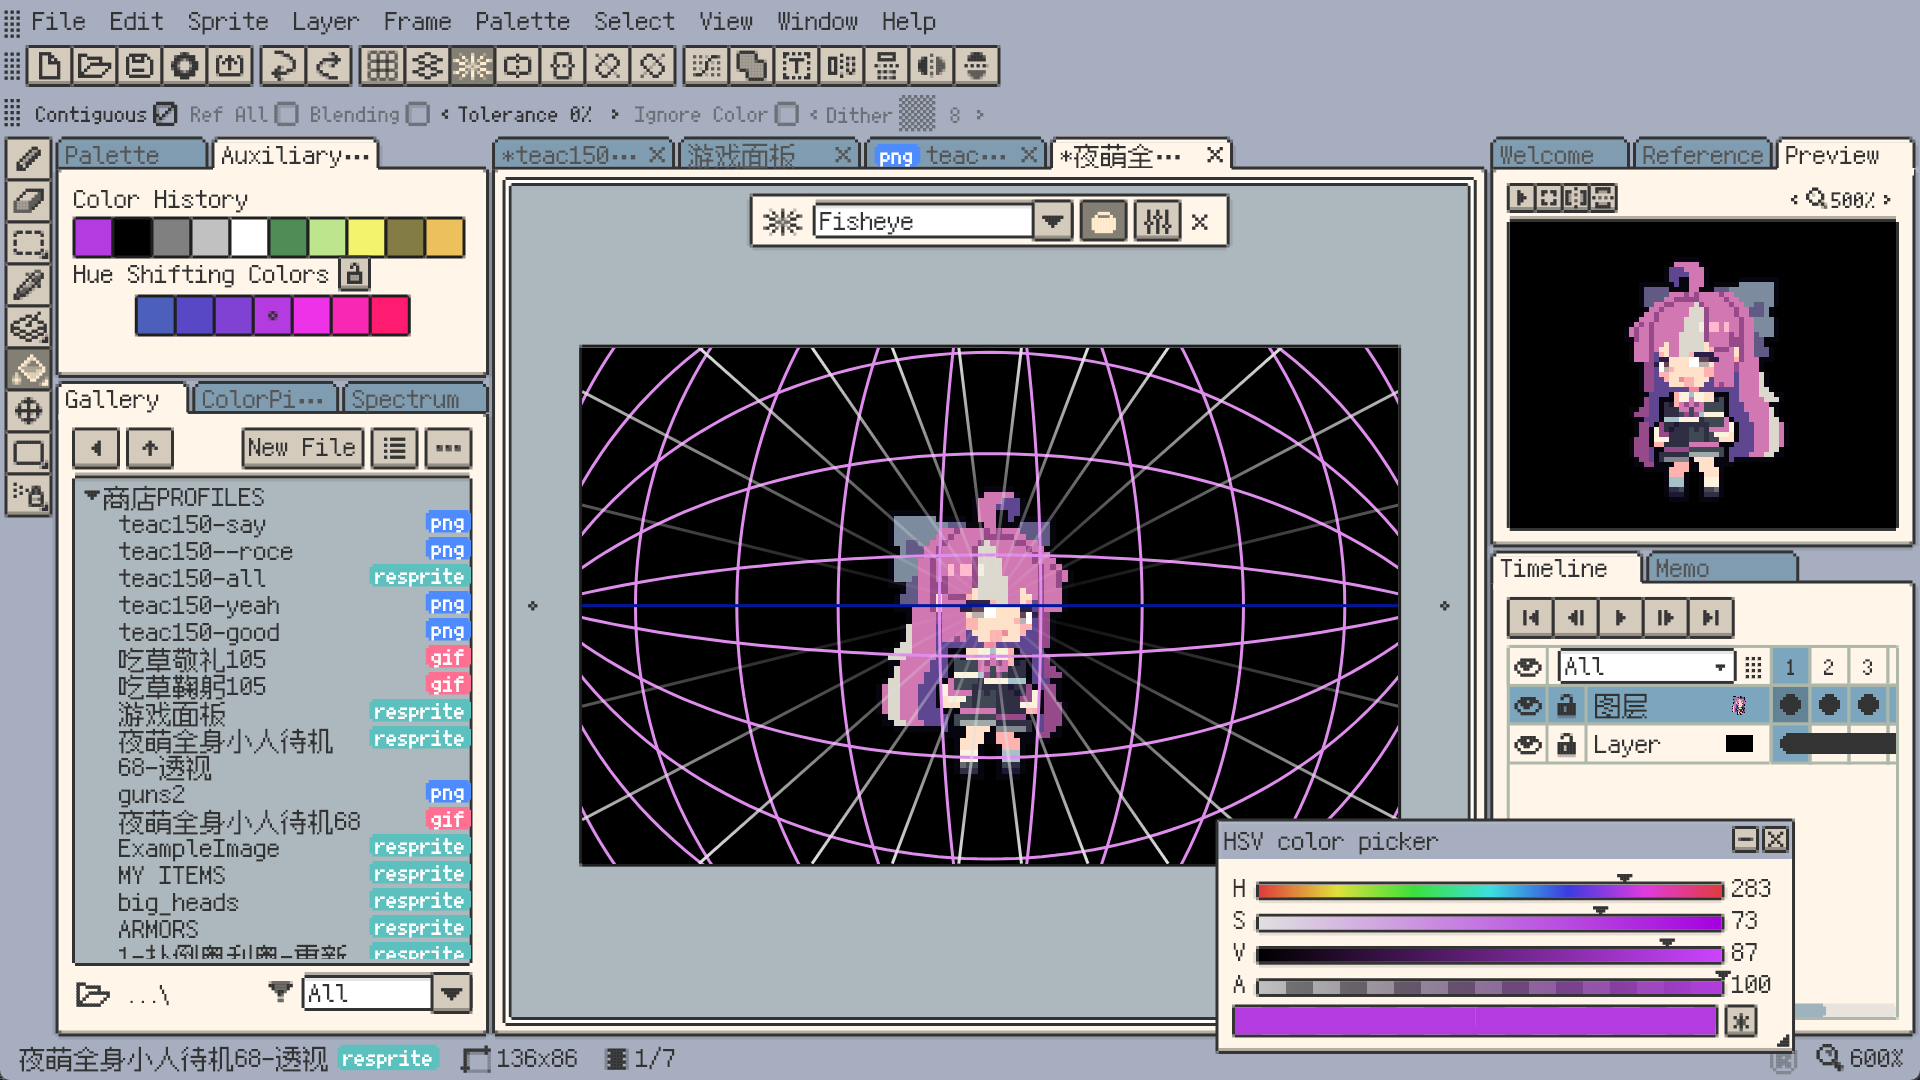This screenshot has height=1080, width=1920.
Task: Open the toolbar settings gear
Action: point(184,66)
